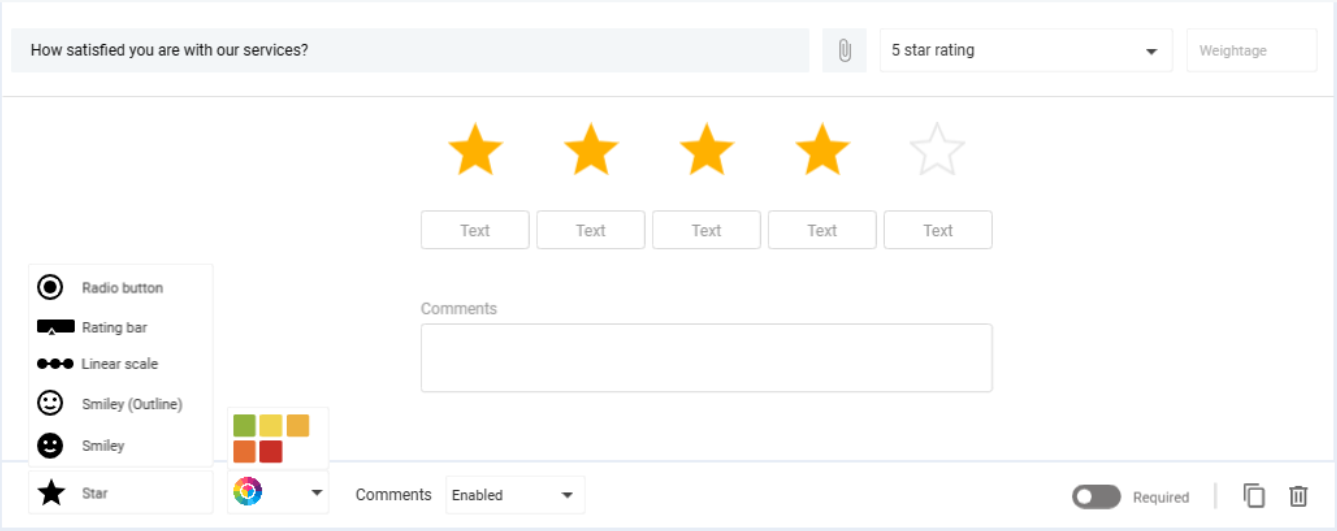This screenshot has height=531, width=1337.
Task: Open the 5 star rating dropdown
Action: point(1025,50)
